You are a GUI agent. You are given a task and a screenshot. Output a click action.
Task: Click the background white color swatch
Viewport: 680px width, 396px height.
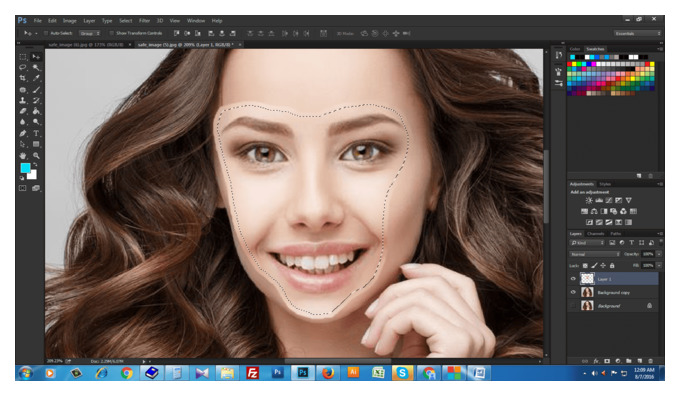(33, 175)
